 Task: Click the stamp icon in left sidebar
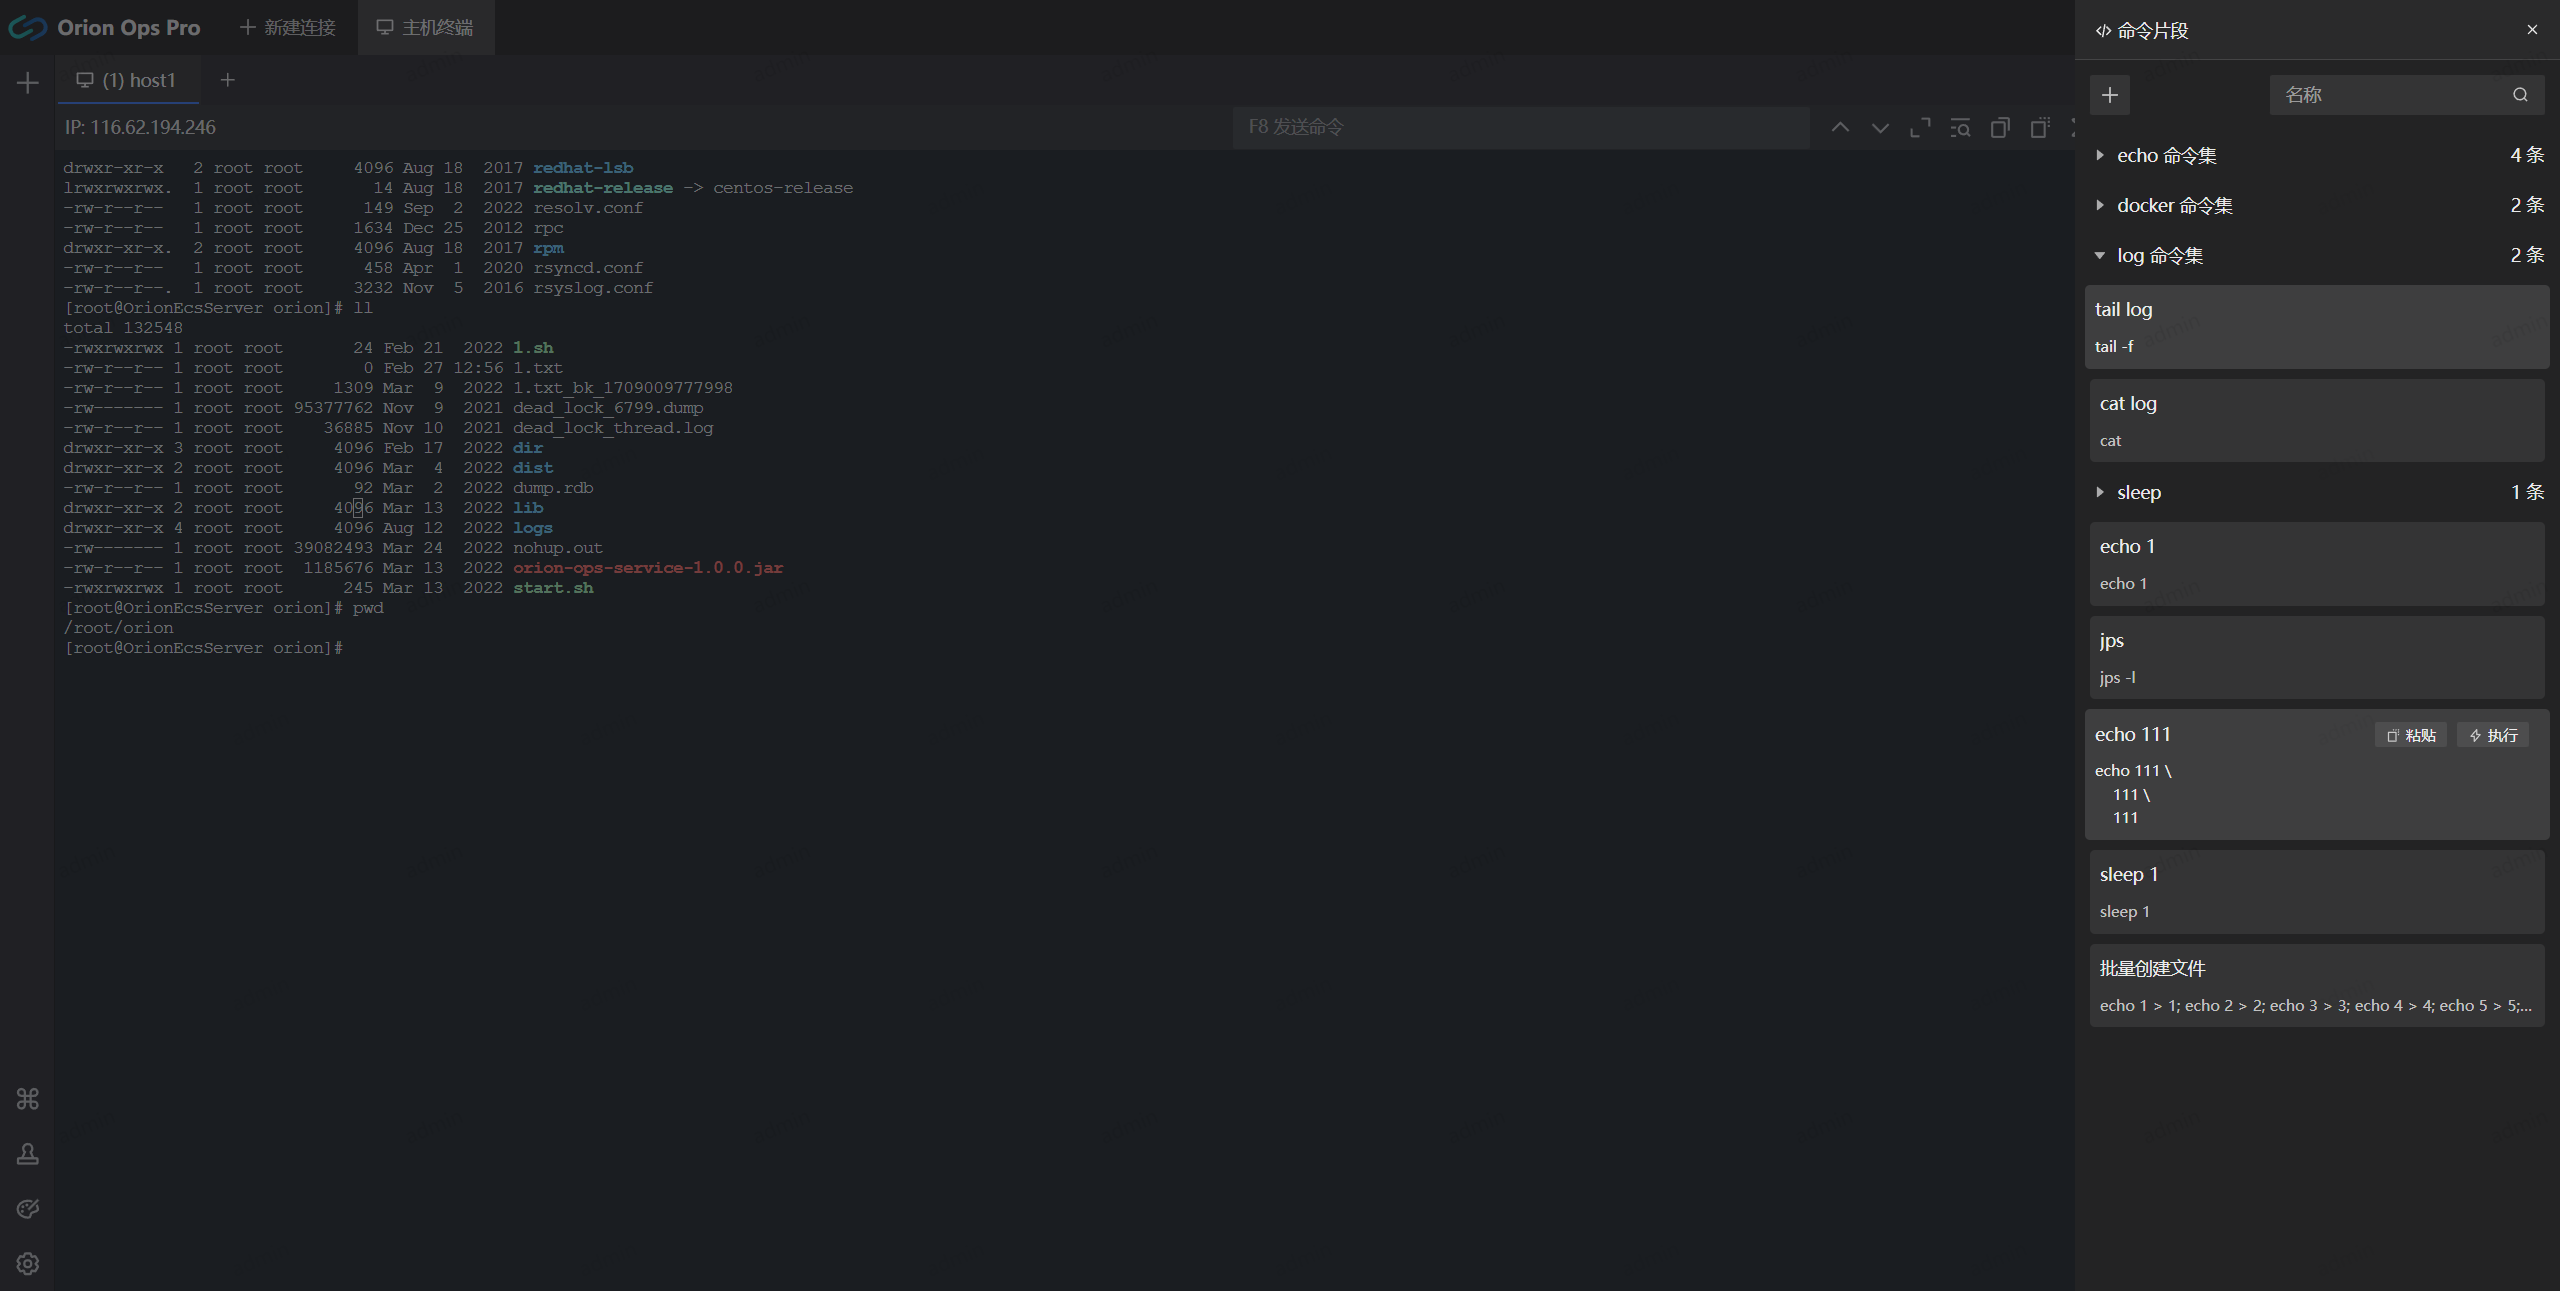28,1154
